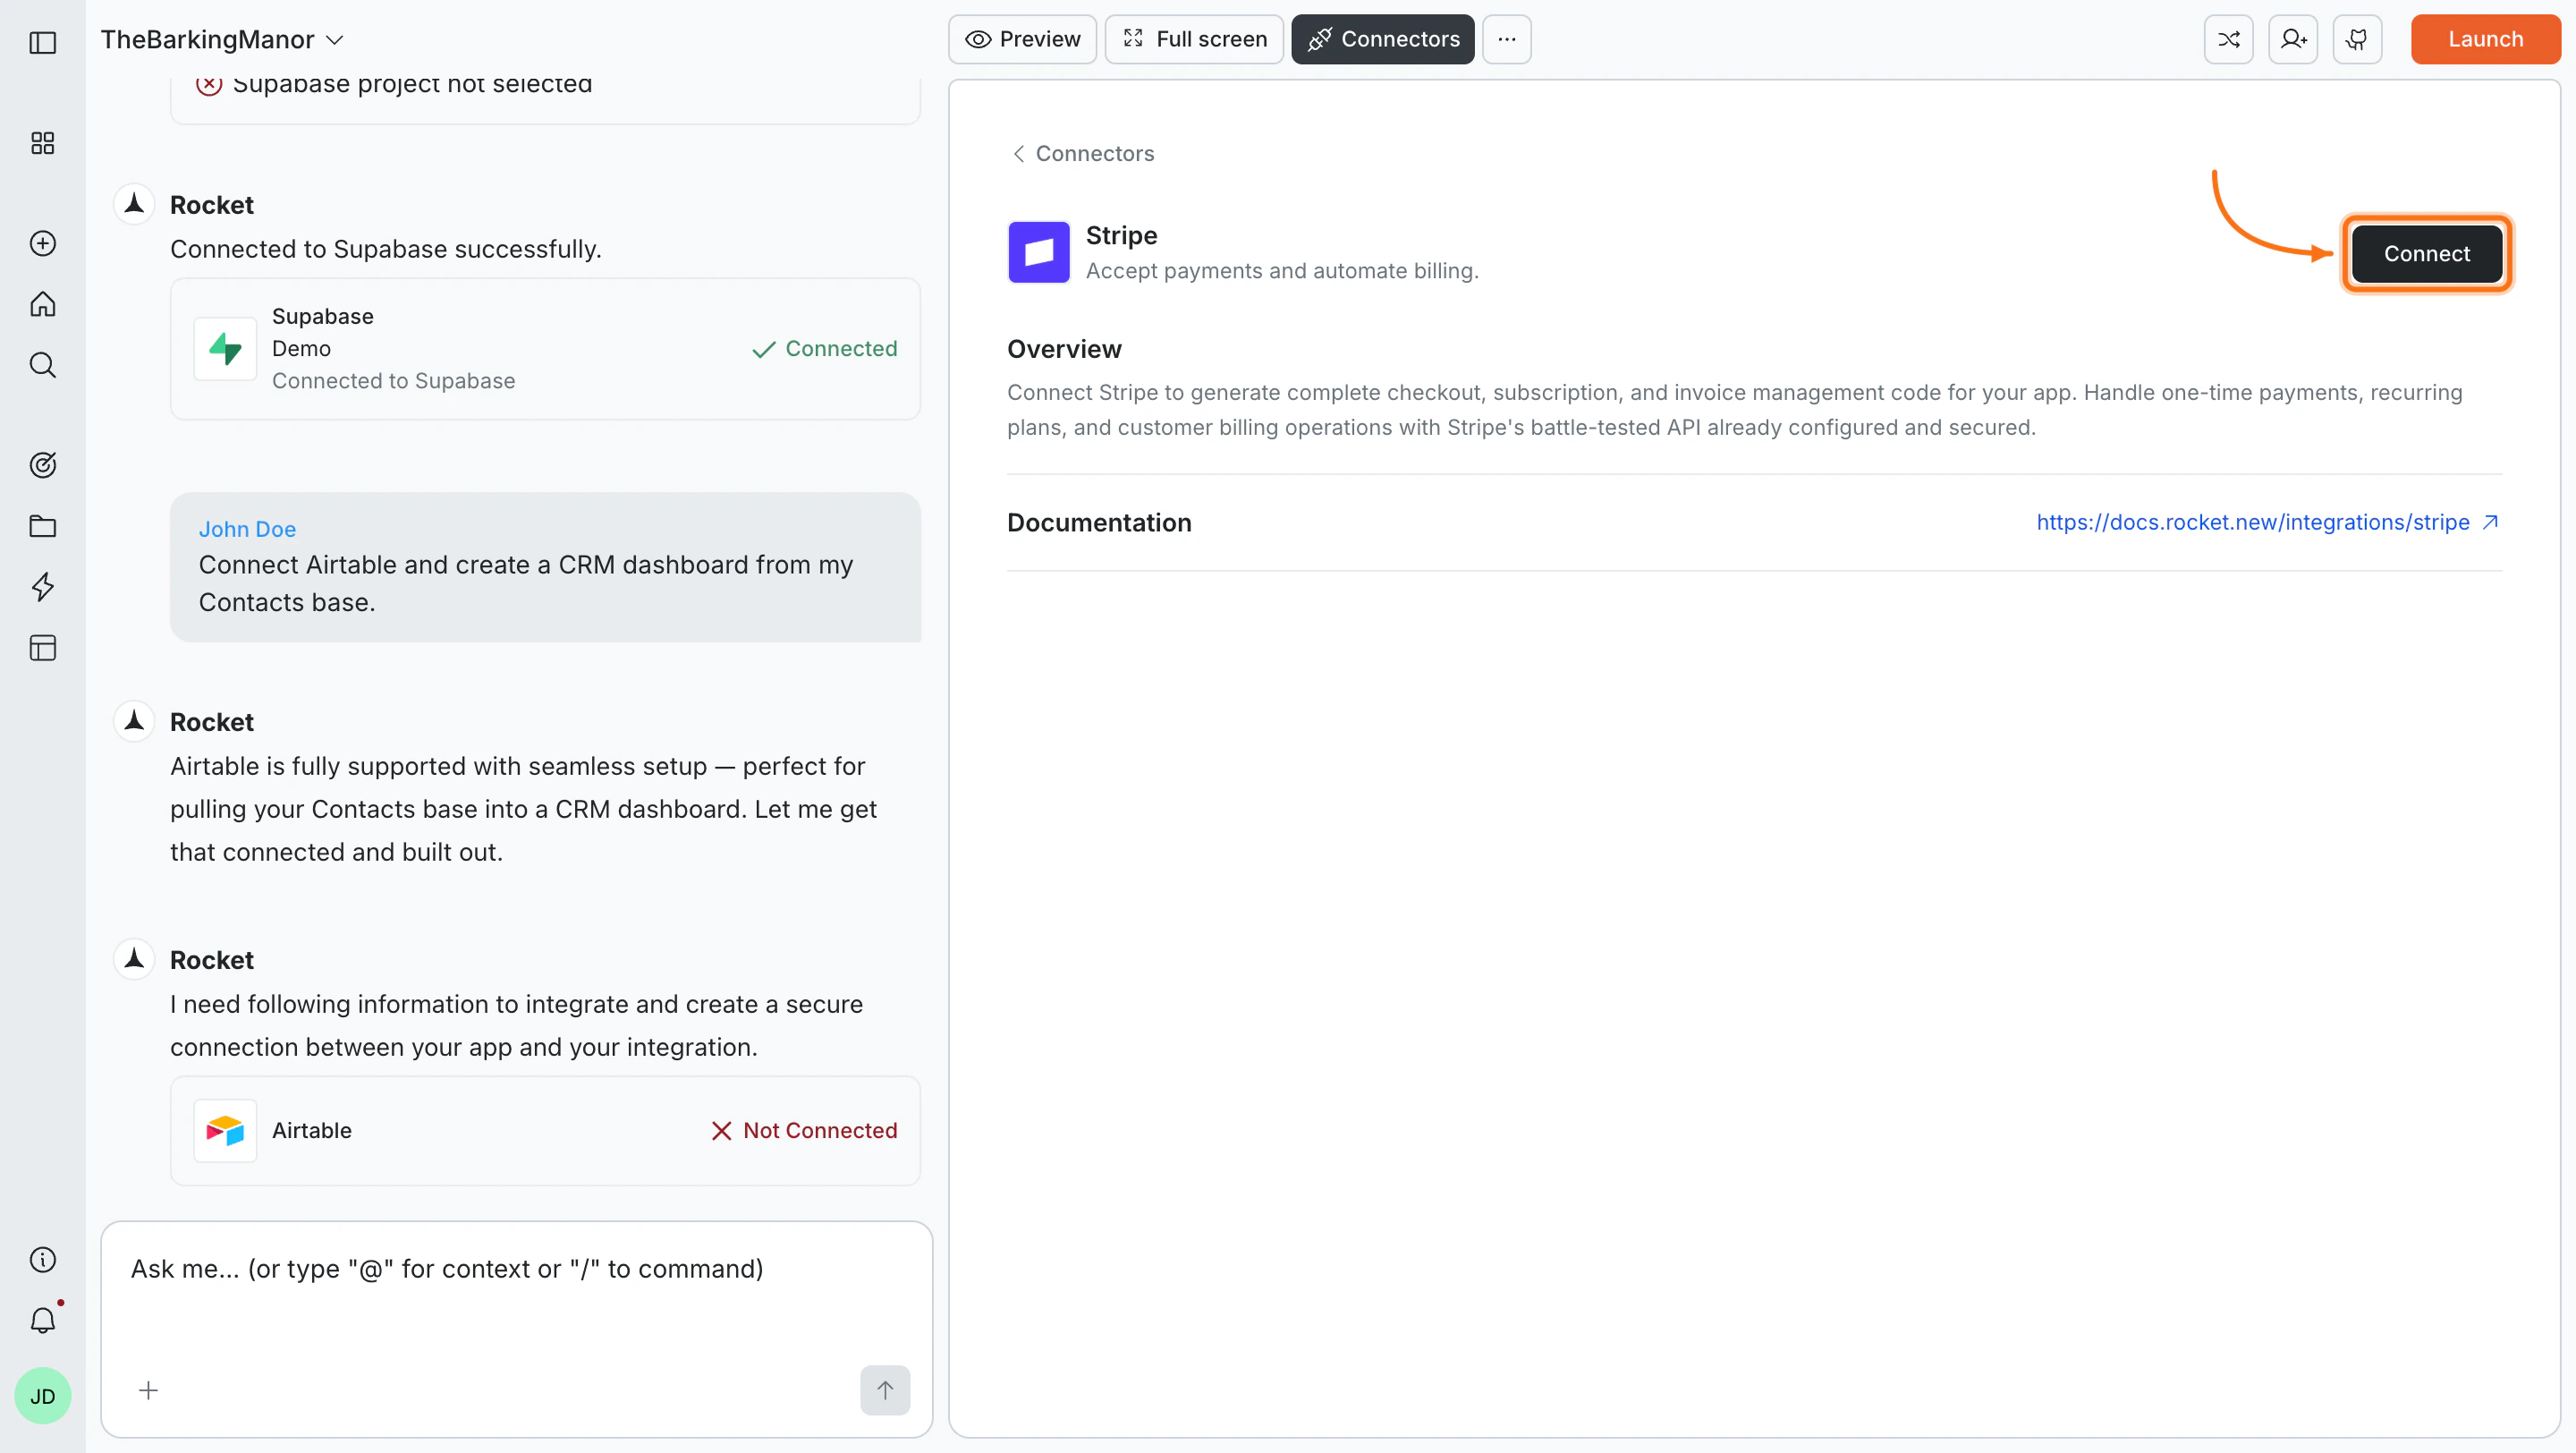Viewport: 2576px width, 1453px height.
Task: Click the lightning bolt sidebar icon
Action: 42,587
